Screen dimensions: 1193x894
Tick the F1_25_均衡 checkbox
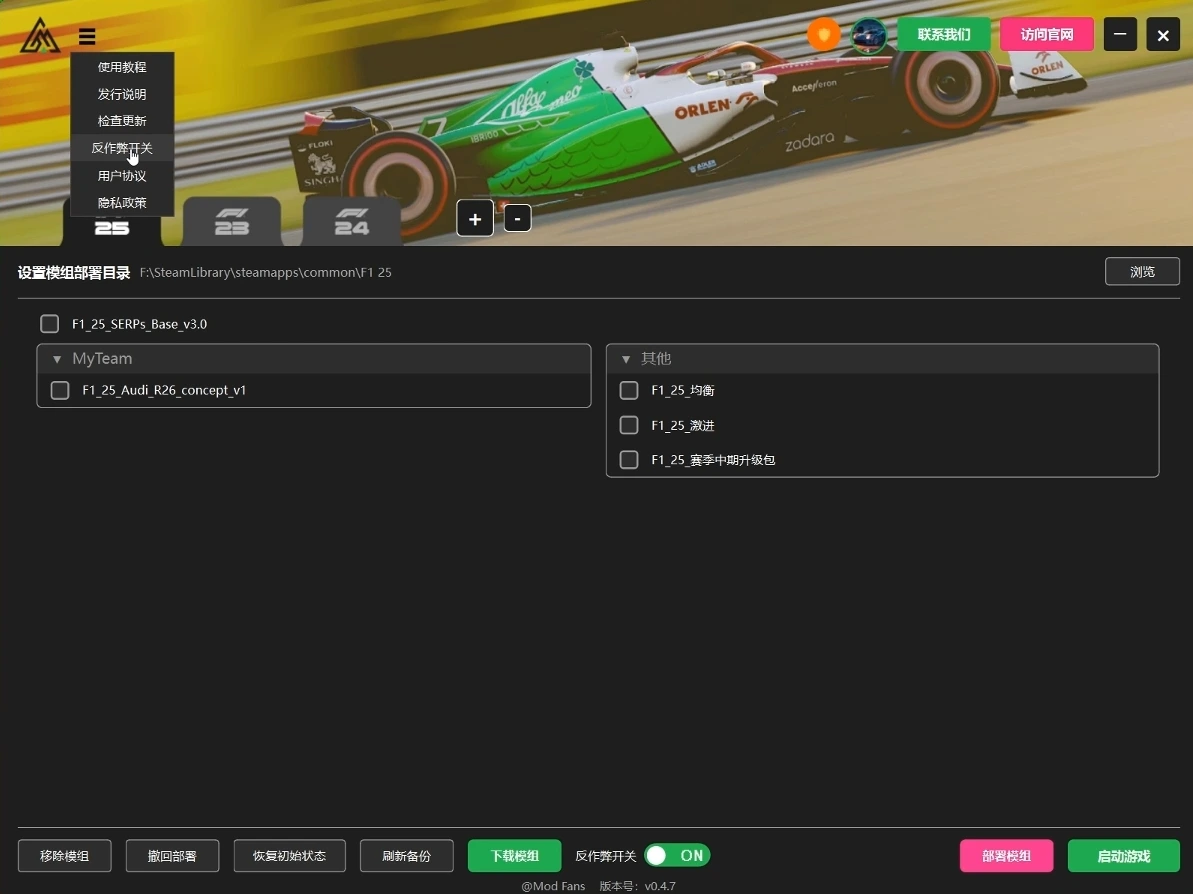pyautogui.click(x=629, y=390)
